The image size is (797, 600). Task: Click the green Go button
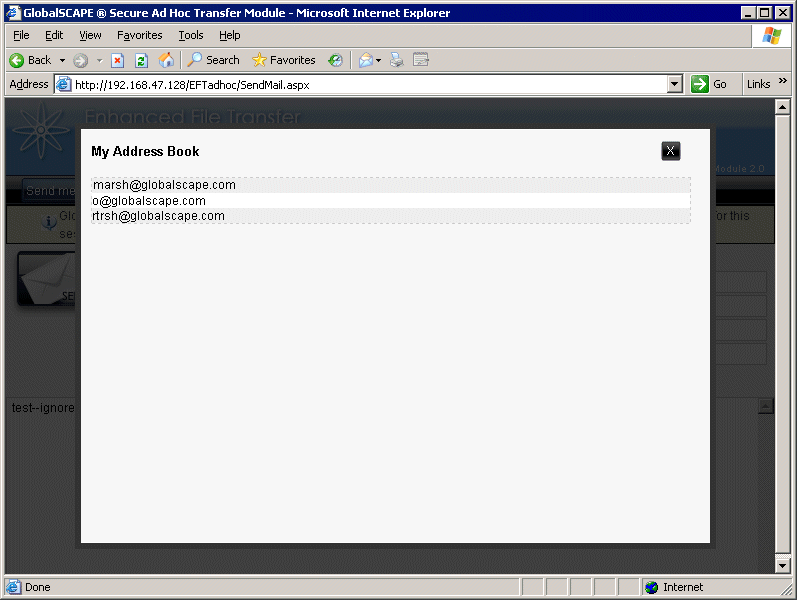click(x=709, y=84)
